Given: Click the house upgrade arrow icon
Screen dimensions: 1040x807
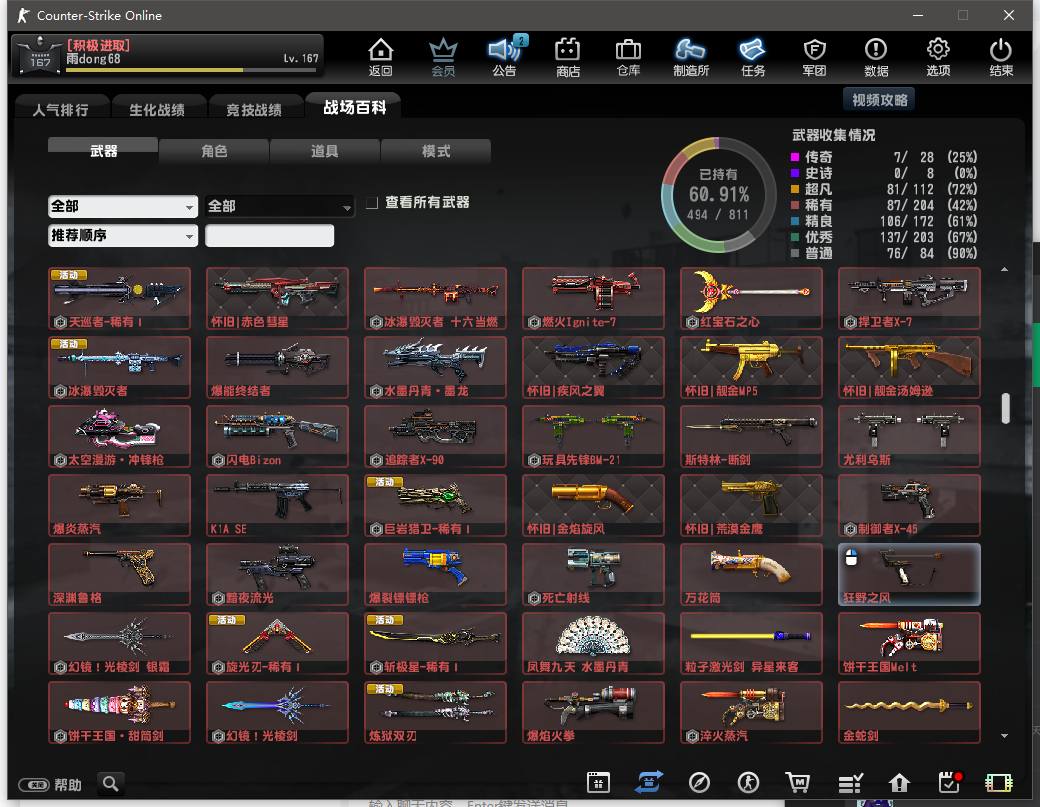Looking at the screenshot, I should (899, 783).
